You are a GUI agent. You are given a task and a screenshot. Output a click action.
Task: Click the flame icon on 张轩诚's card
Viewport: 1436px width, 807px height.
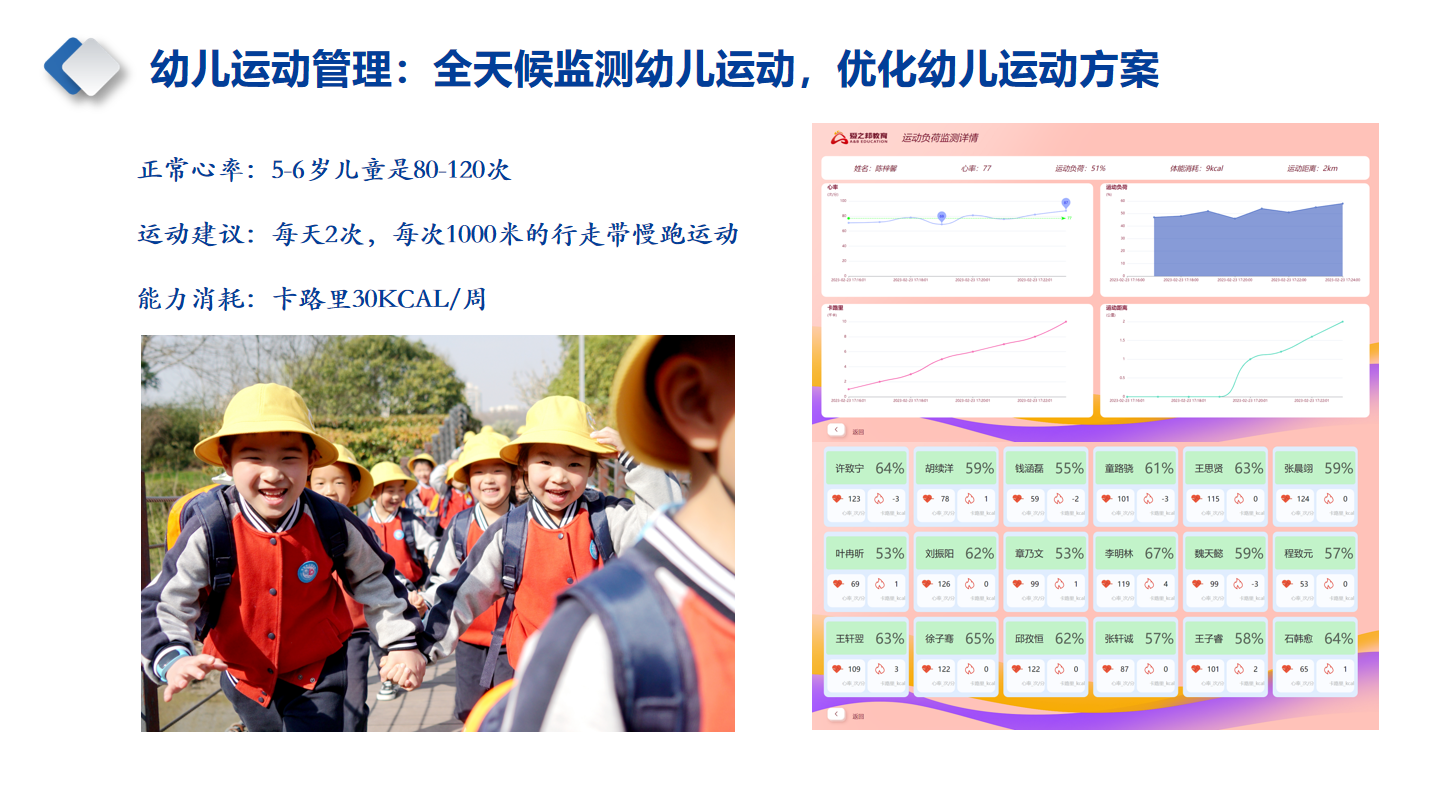coord(1150,669)
